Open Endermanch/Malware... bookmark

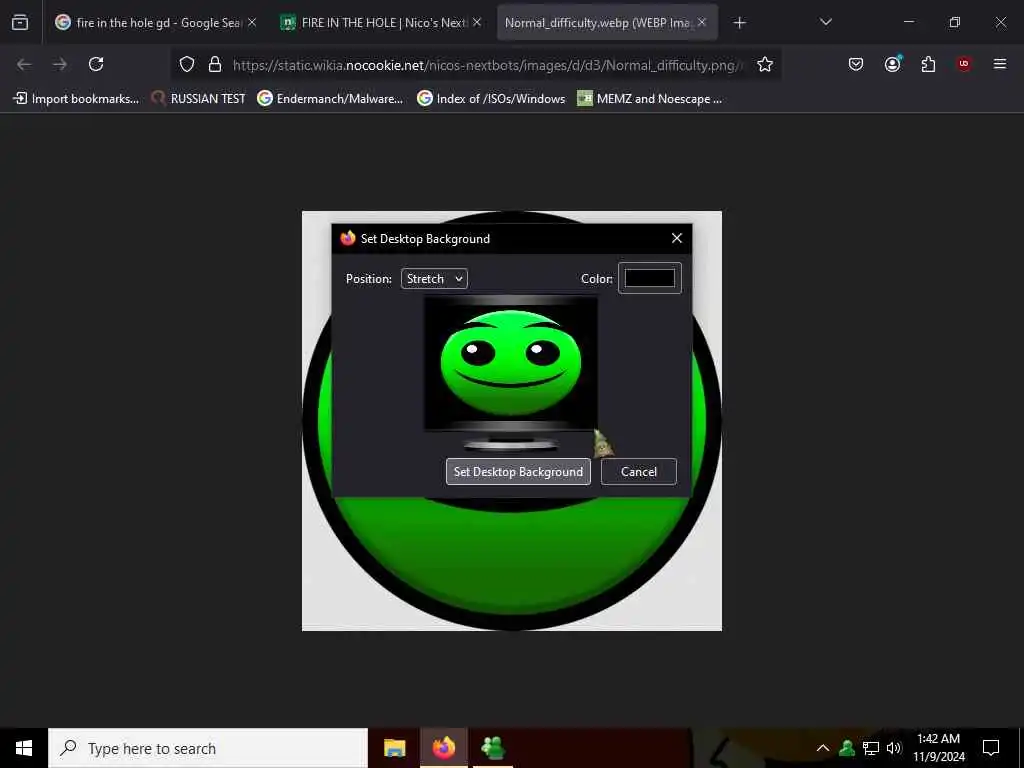pos(330,99)
